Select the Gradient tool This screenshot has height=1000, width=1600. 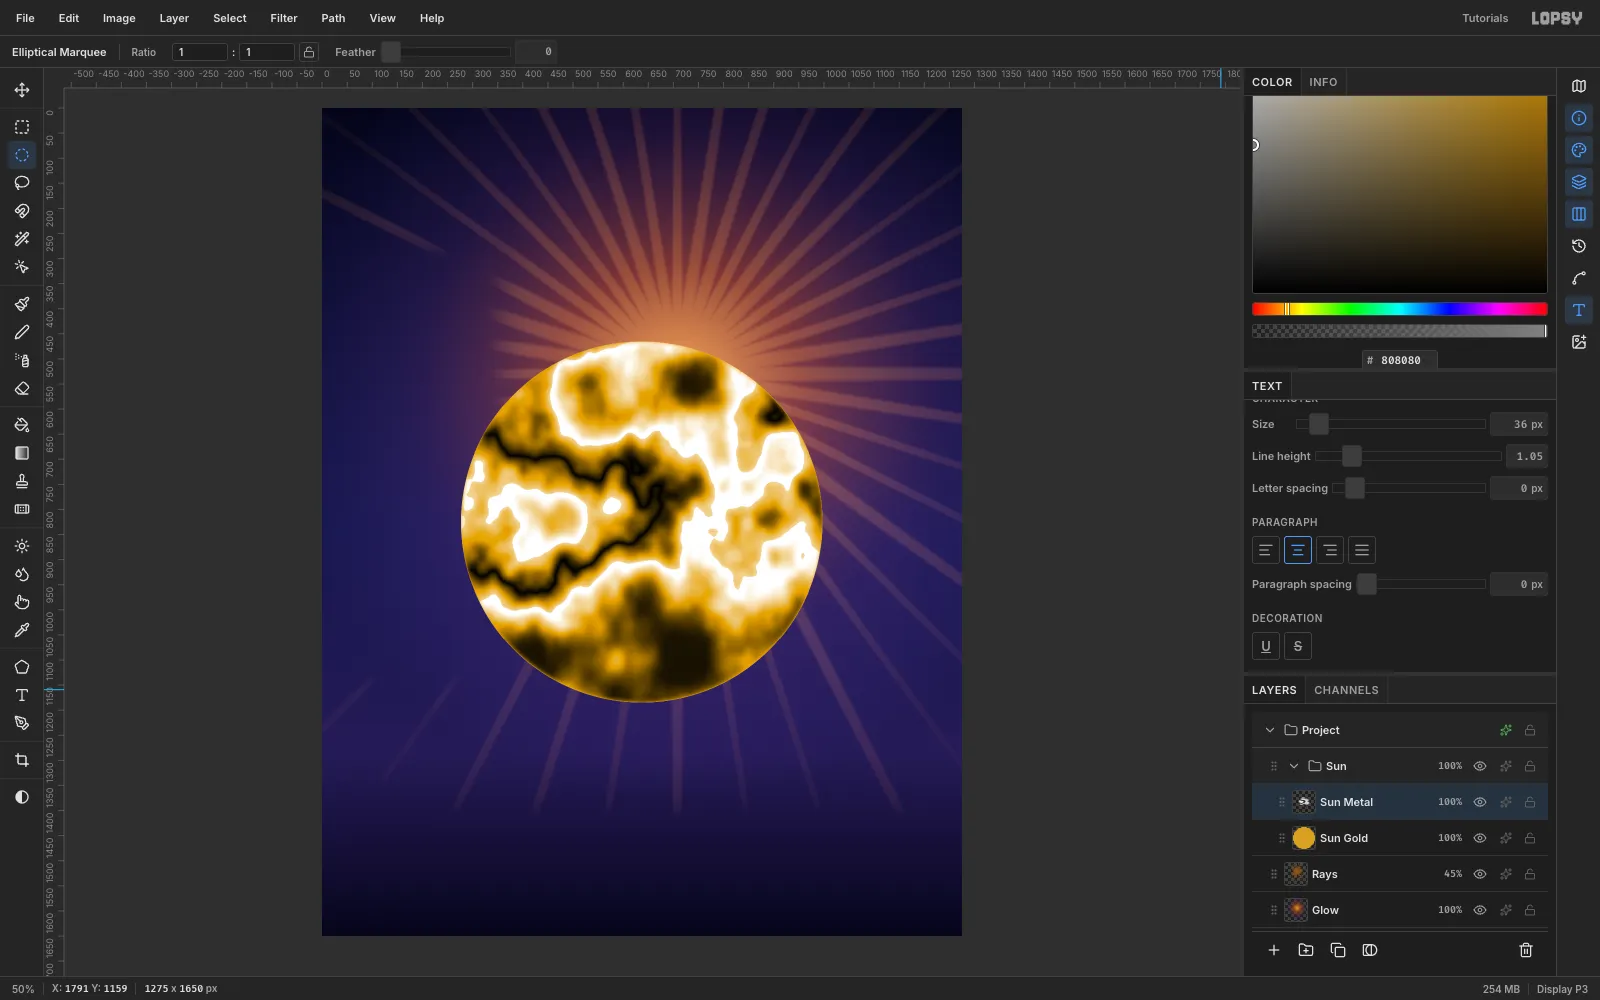click(x=22, y=453)
